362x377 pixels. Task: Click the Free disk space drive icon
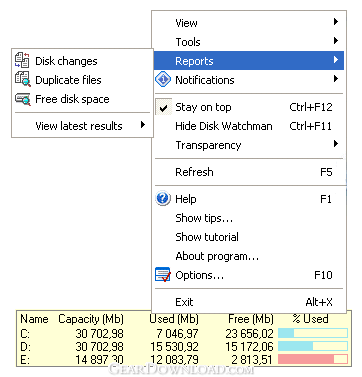click(x=23, y=99)
